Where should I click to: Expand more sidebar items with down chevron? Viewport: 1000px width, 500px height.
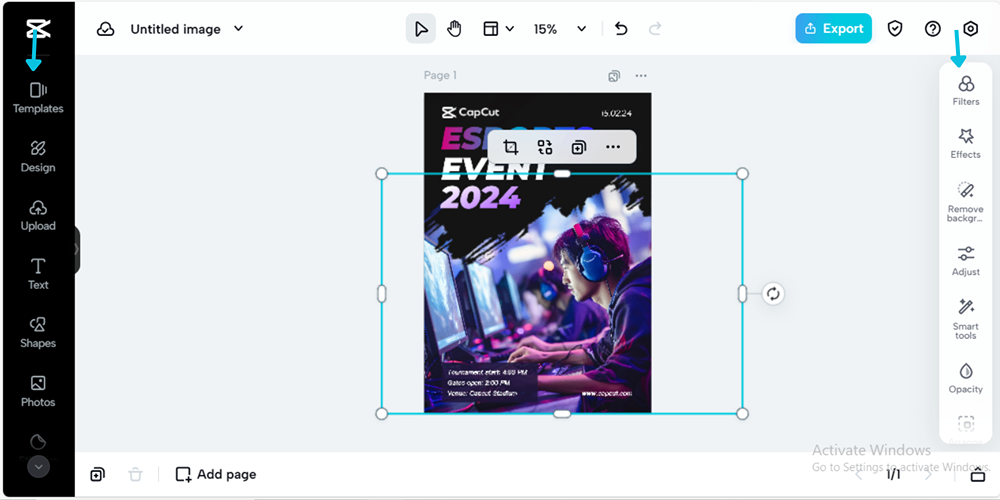(x=38, y=467)
